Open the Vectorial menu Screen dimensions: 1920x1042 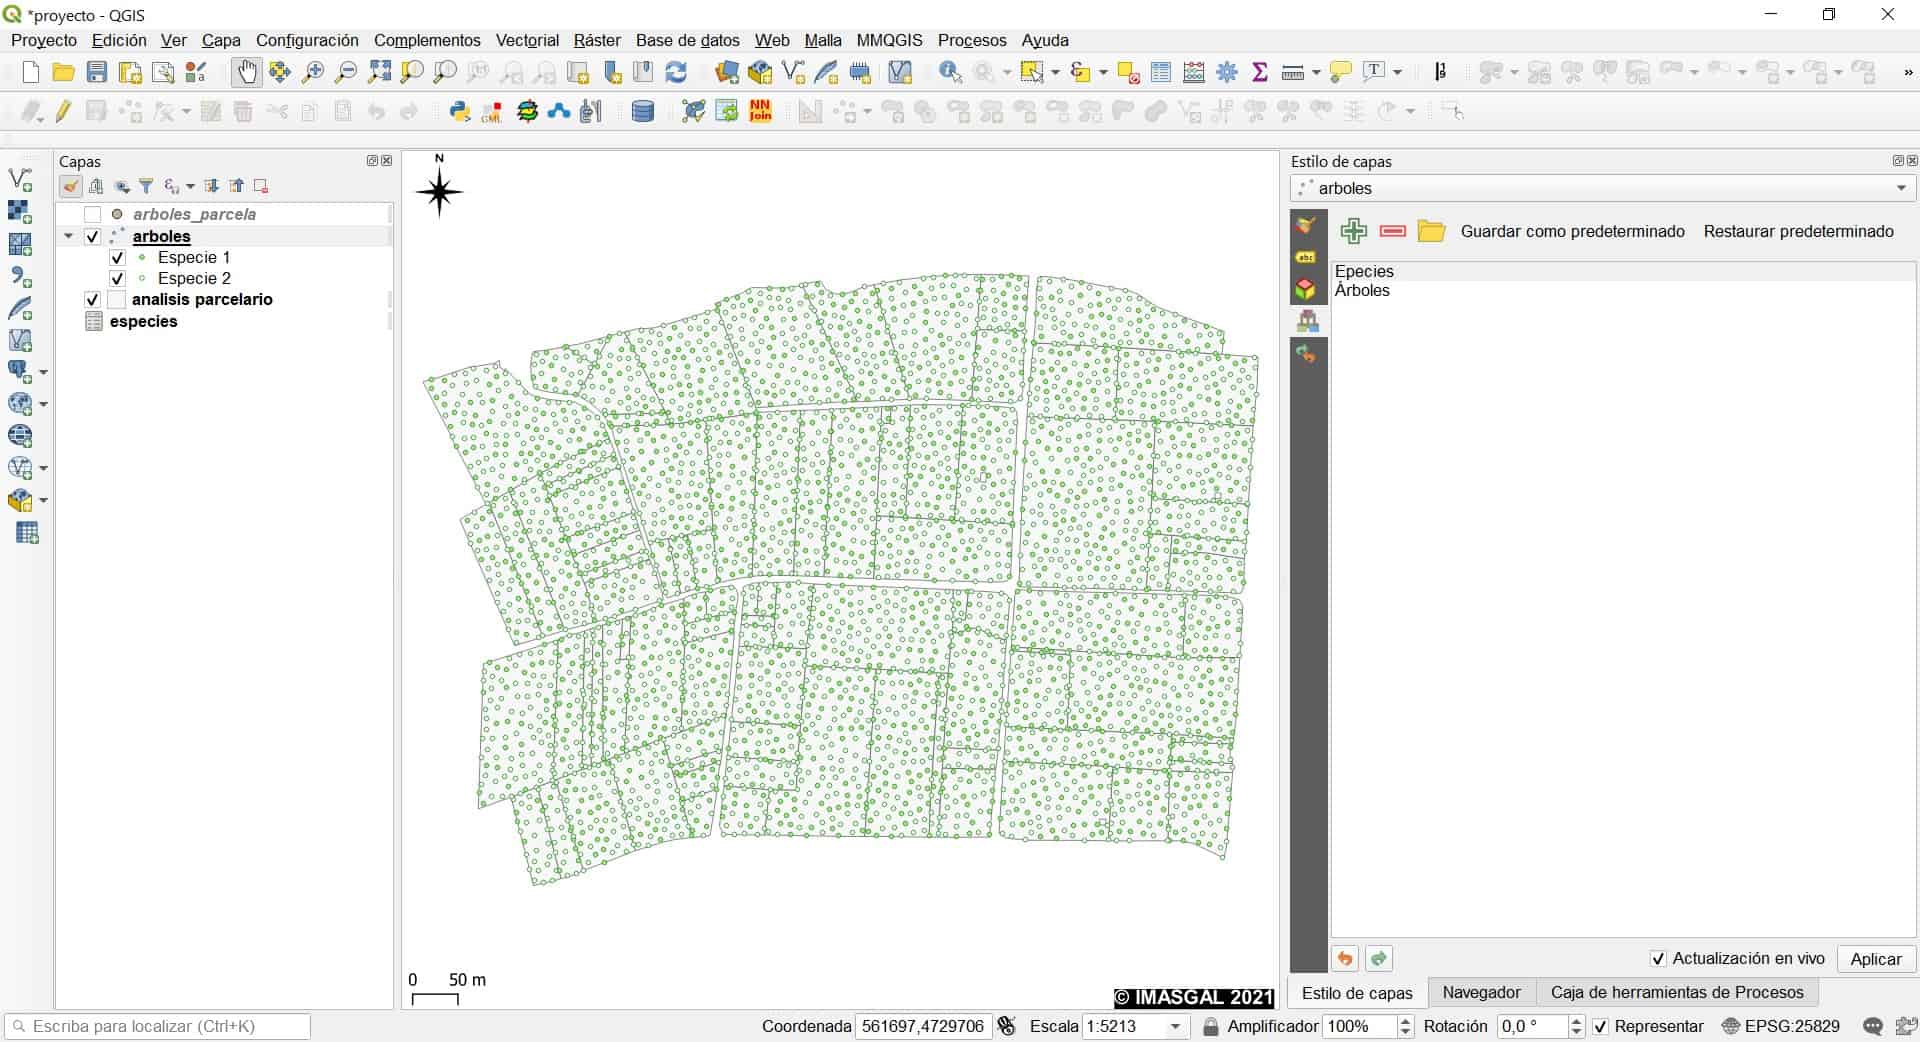527,41
